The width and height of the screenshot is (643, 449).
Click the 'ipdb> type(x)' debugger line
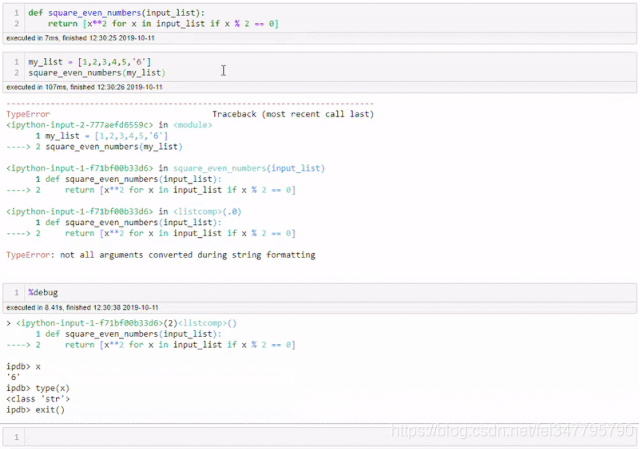tap(38, 388)
